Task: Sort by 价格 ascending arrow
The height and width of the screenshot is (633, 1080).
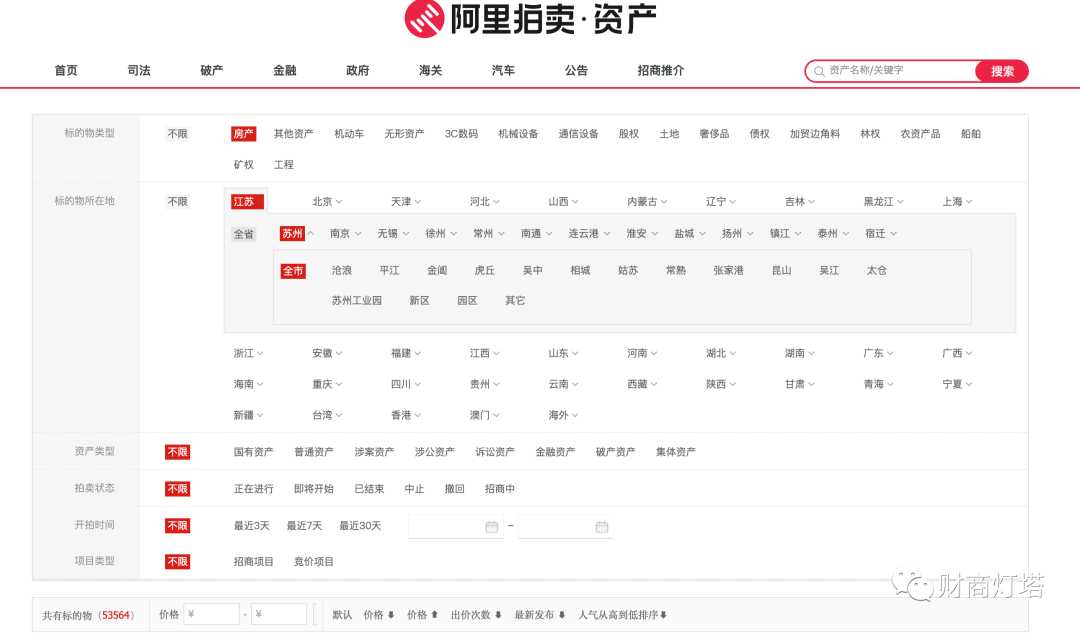Action: pyautogui.click(x=422, y=615)
